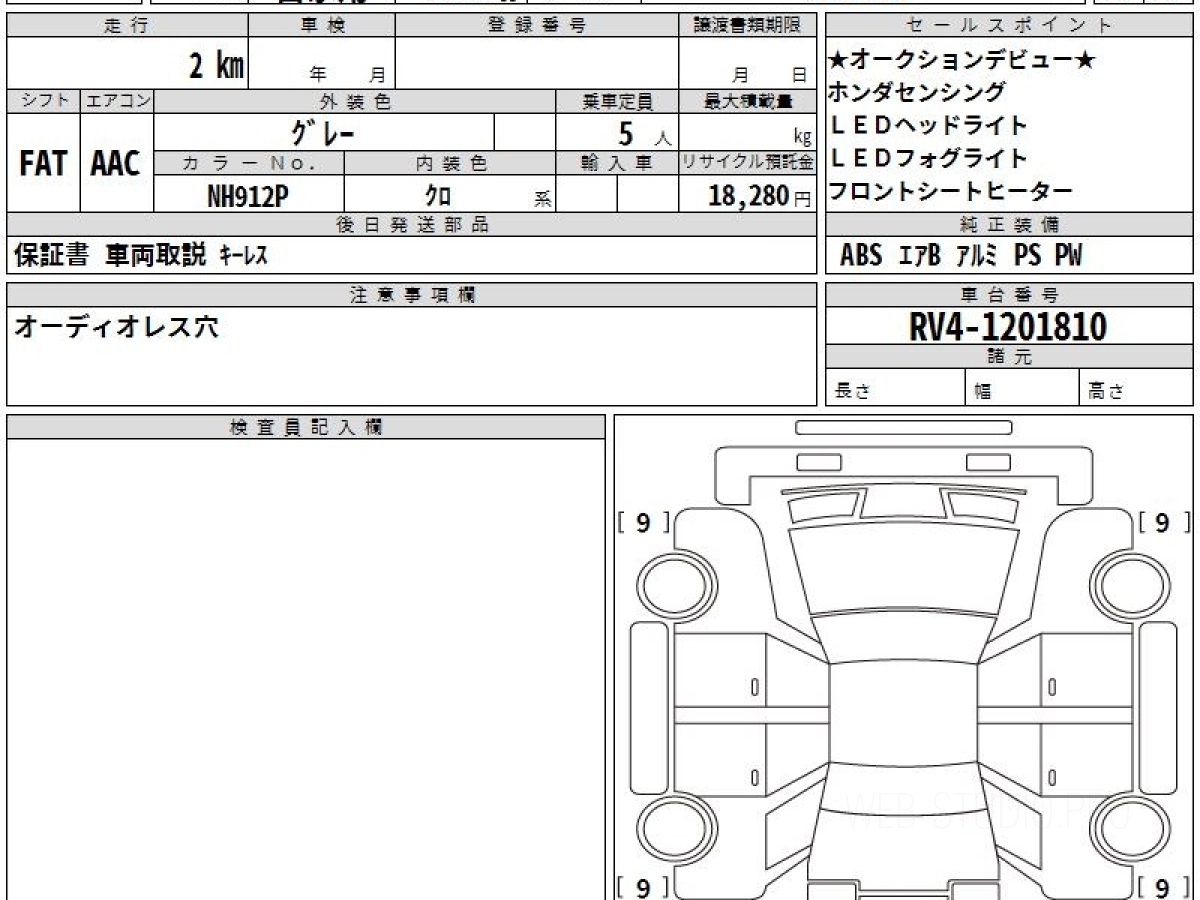Click the 検査員記入欄 header
Screen dimensions: 1200x900
pyautogui.click(x=306, y=427)
